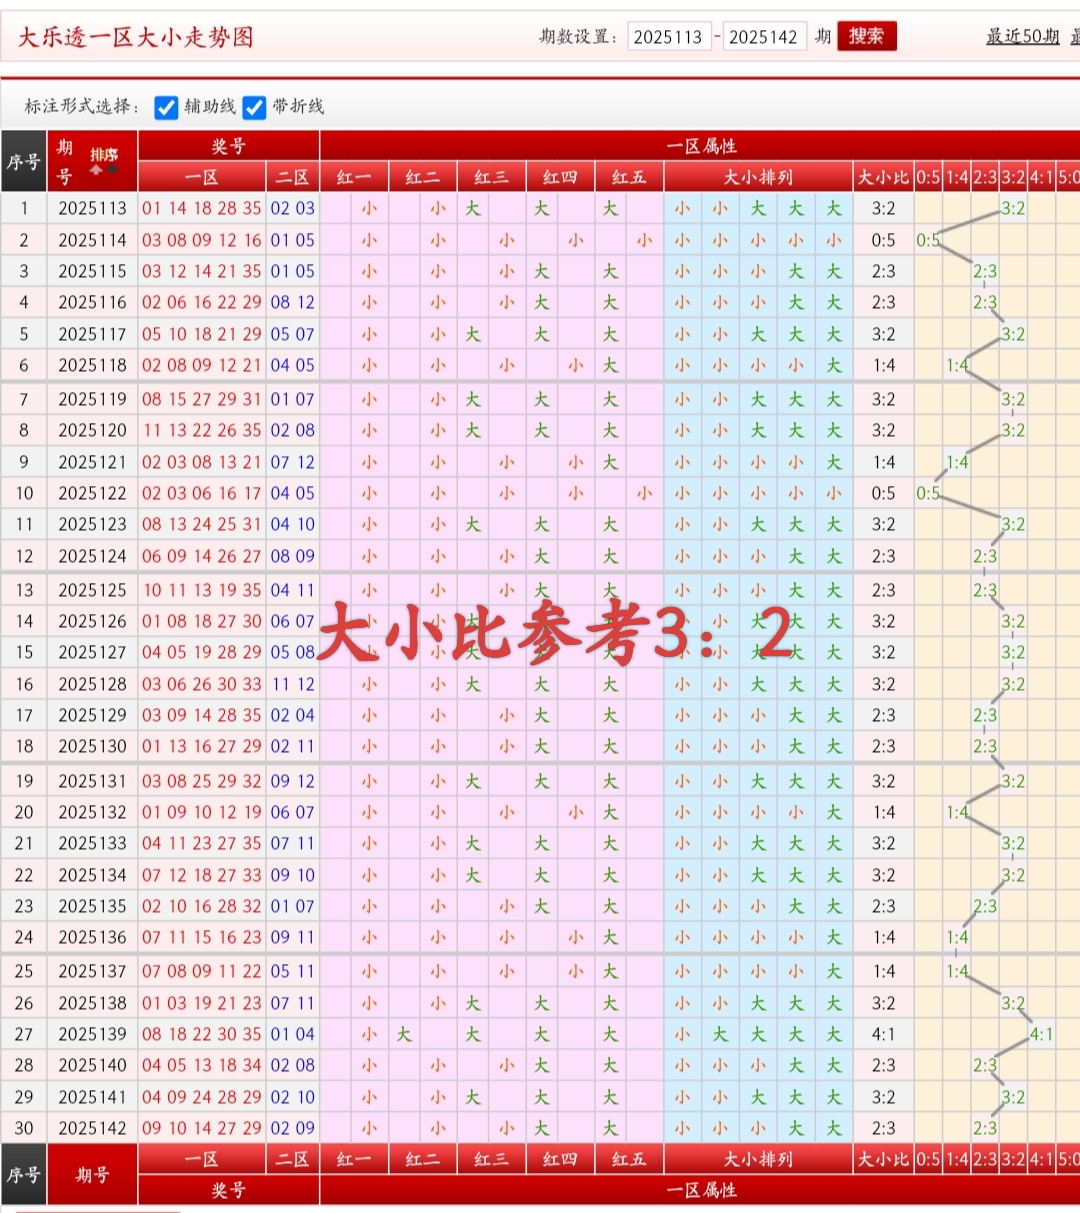Sort period numbers descending with down arrow

(112, 169)
